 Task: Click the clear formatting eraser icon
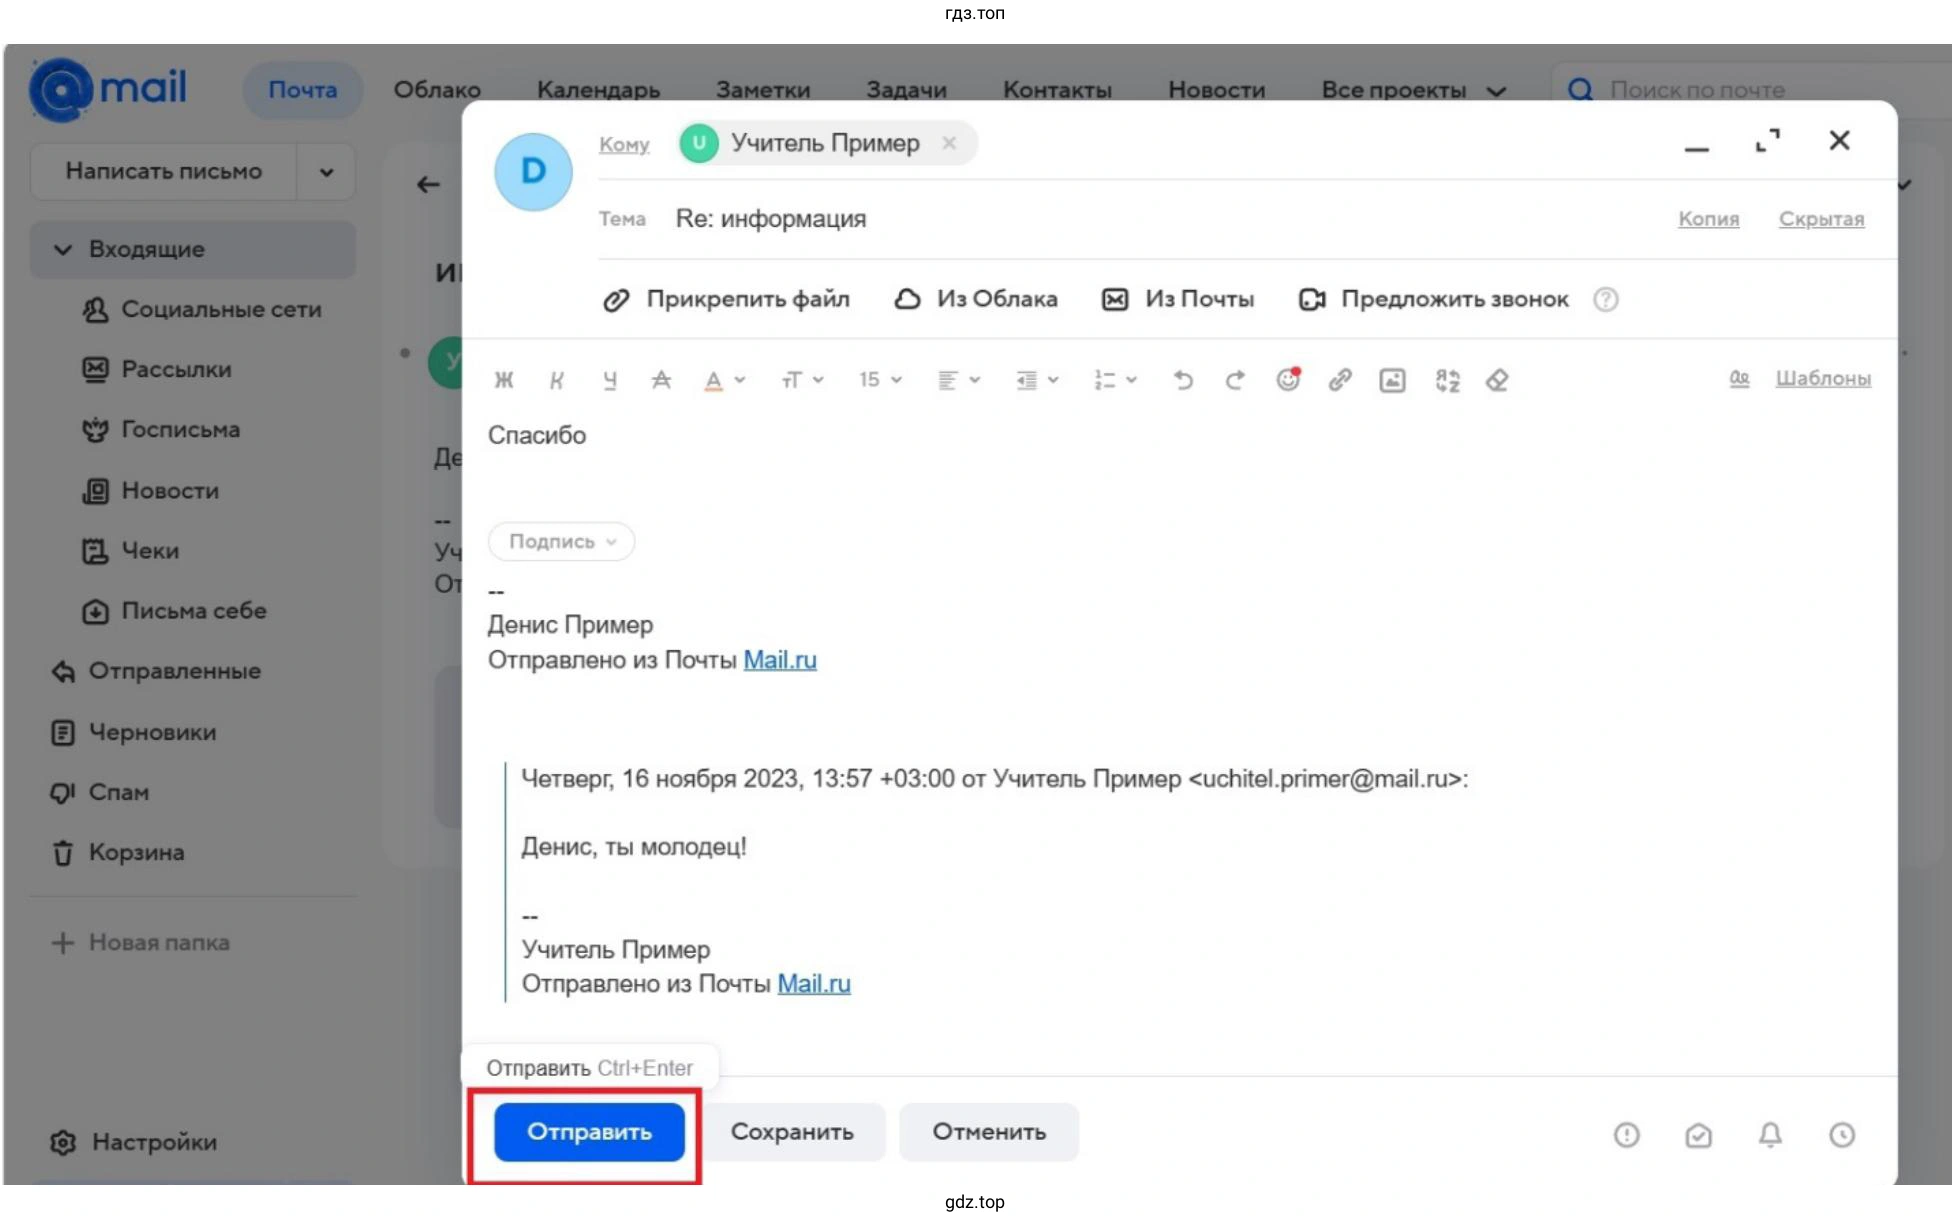point(1497,380)
